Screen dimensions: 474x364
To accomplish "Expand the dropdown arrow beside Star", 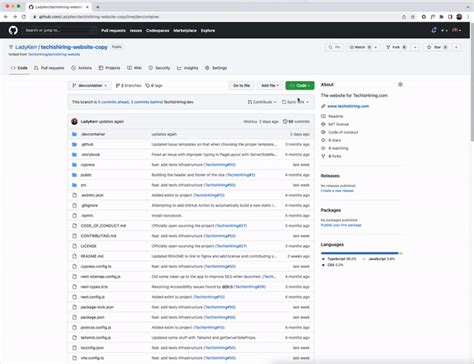I will pyautogui.click(x=456, y=47).
